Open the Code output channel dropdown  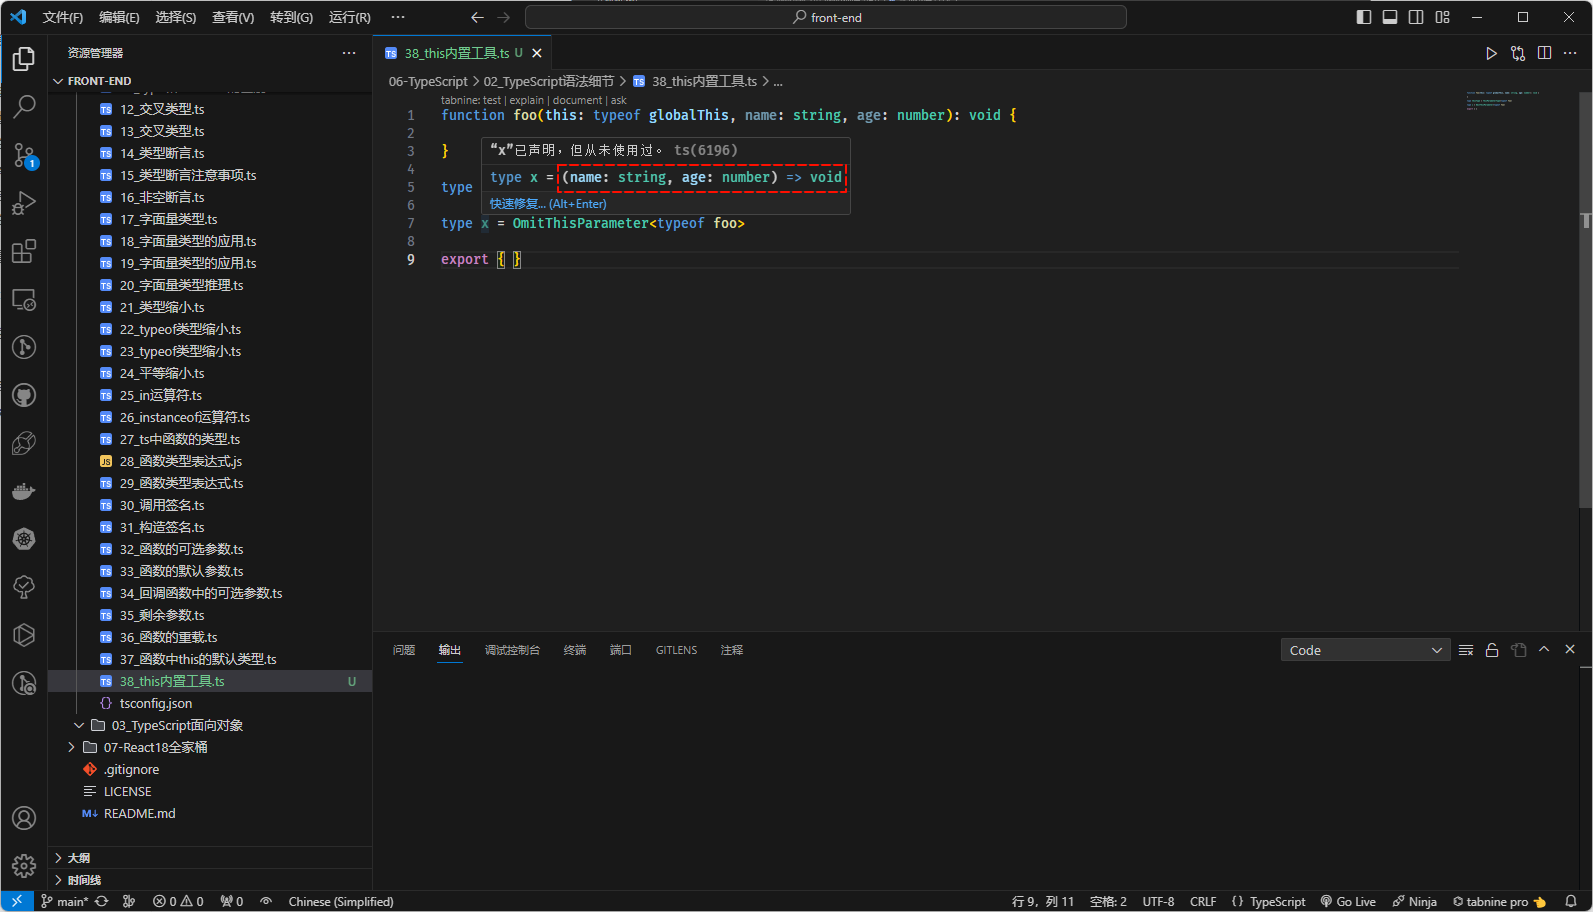(x=1365, y=650)
